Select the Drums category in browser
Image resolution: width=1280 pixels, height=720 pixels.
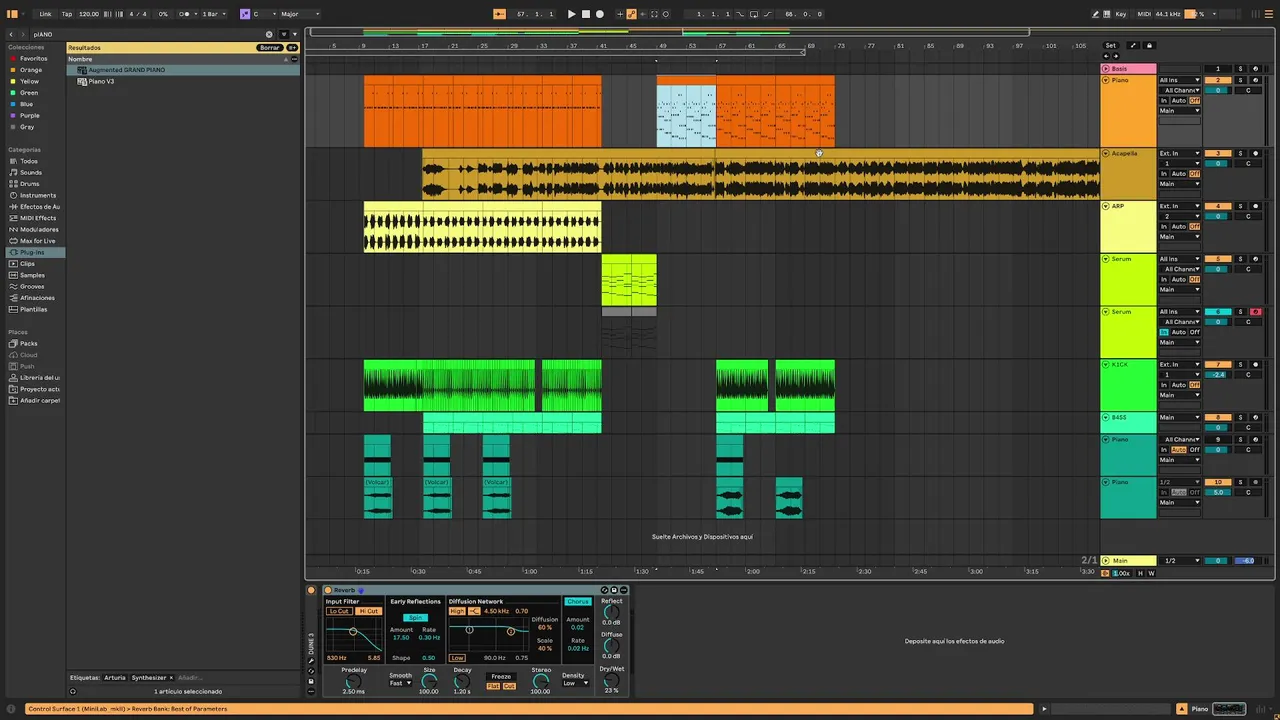30,184
